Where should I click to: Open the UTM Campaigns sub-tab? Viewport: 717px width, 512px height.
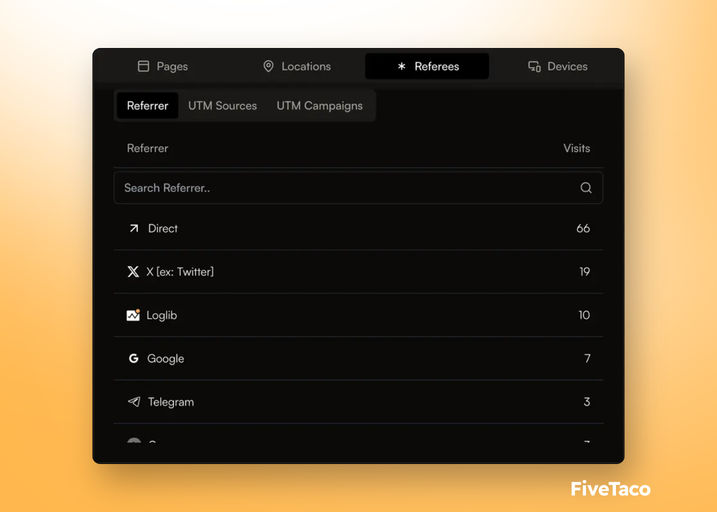click(319, 106)
